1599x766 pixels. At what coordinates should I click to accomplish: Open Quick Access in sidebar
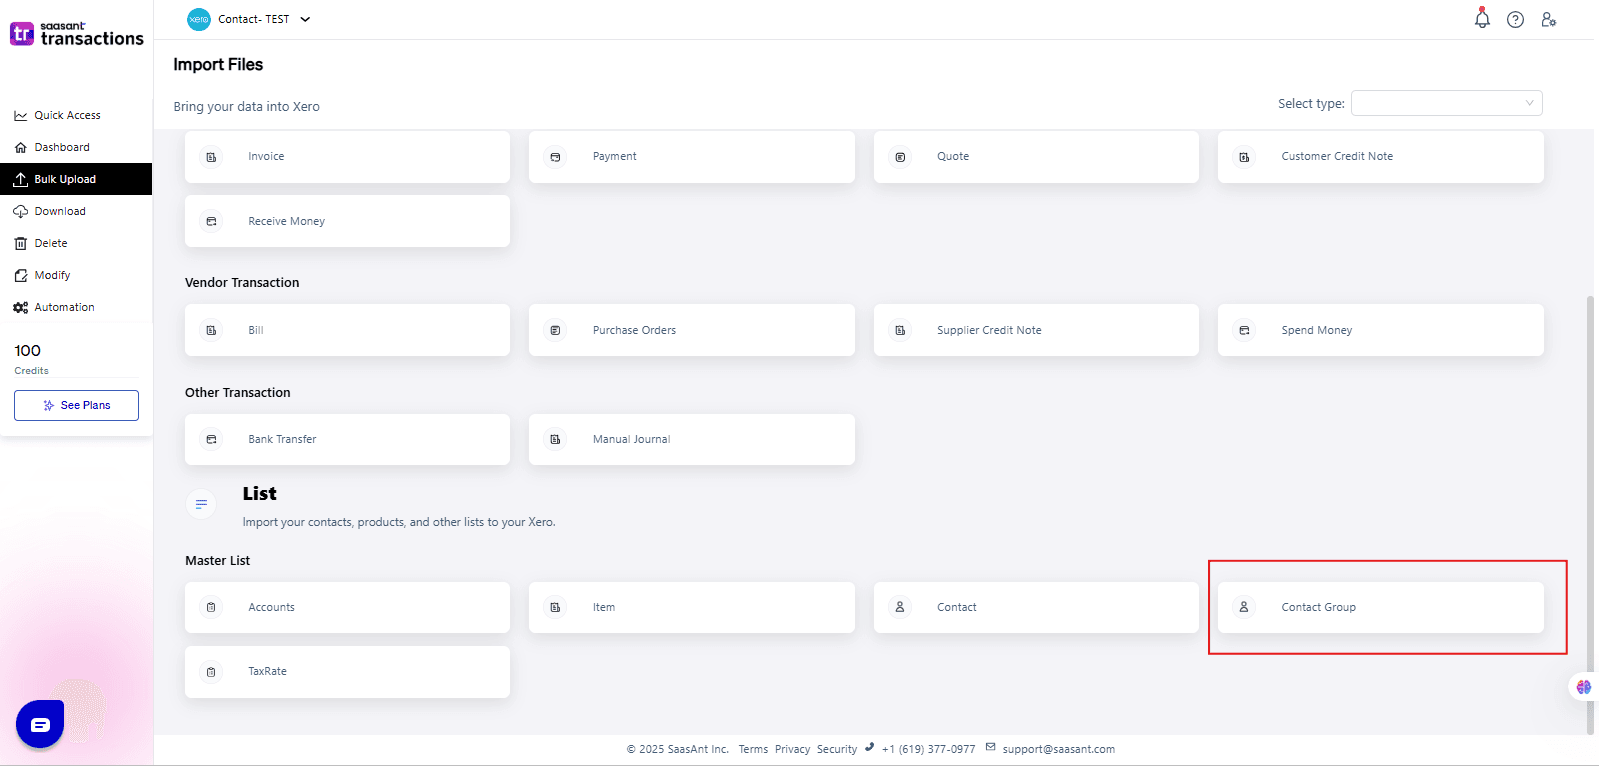(67, 115)
